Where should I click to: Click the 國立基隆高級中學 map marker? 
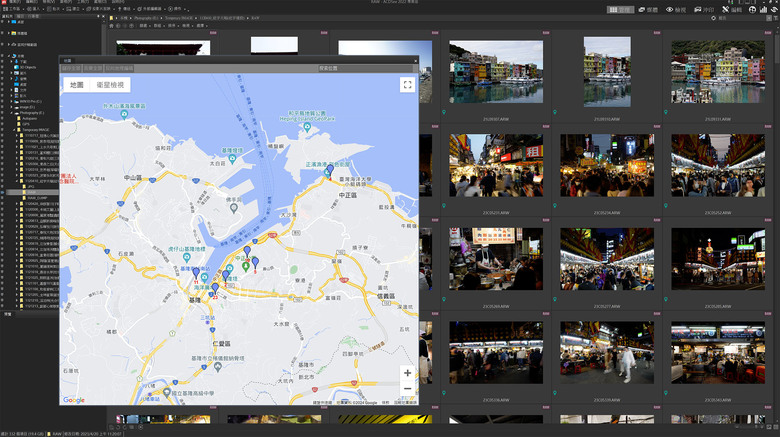point(167,393)
